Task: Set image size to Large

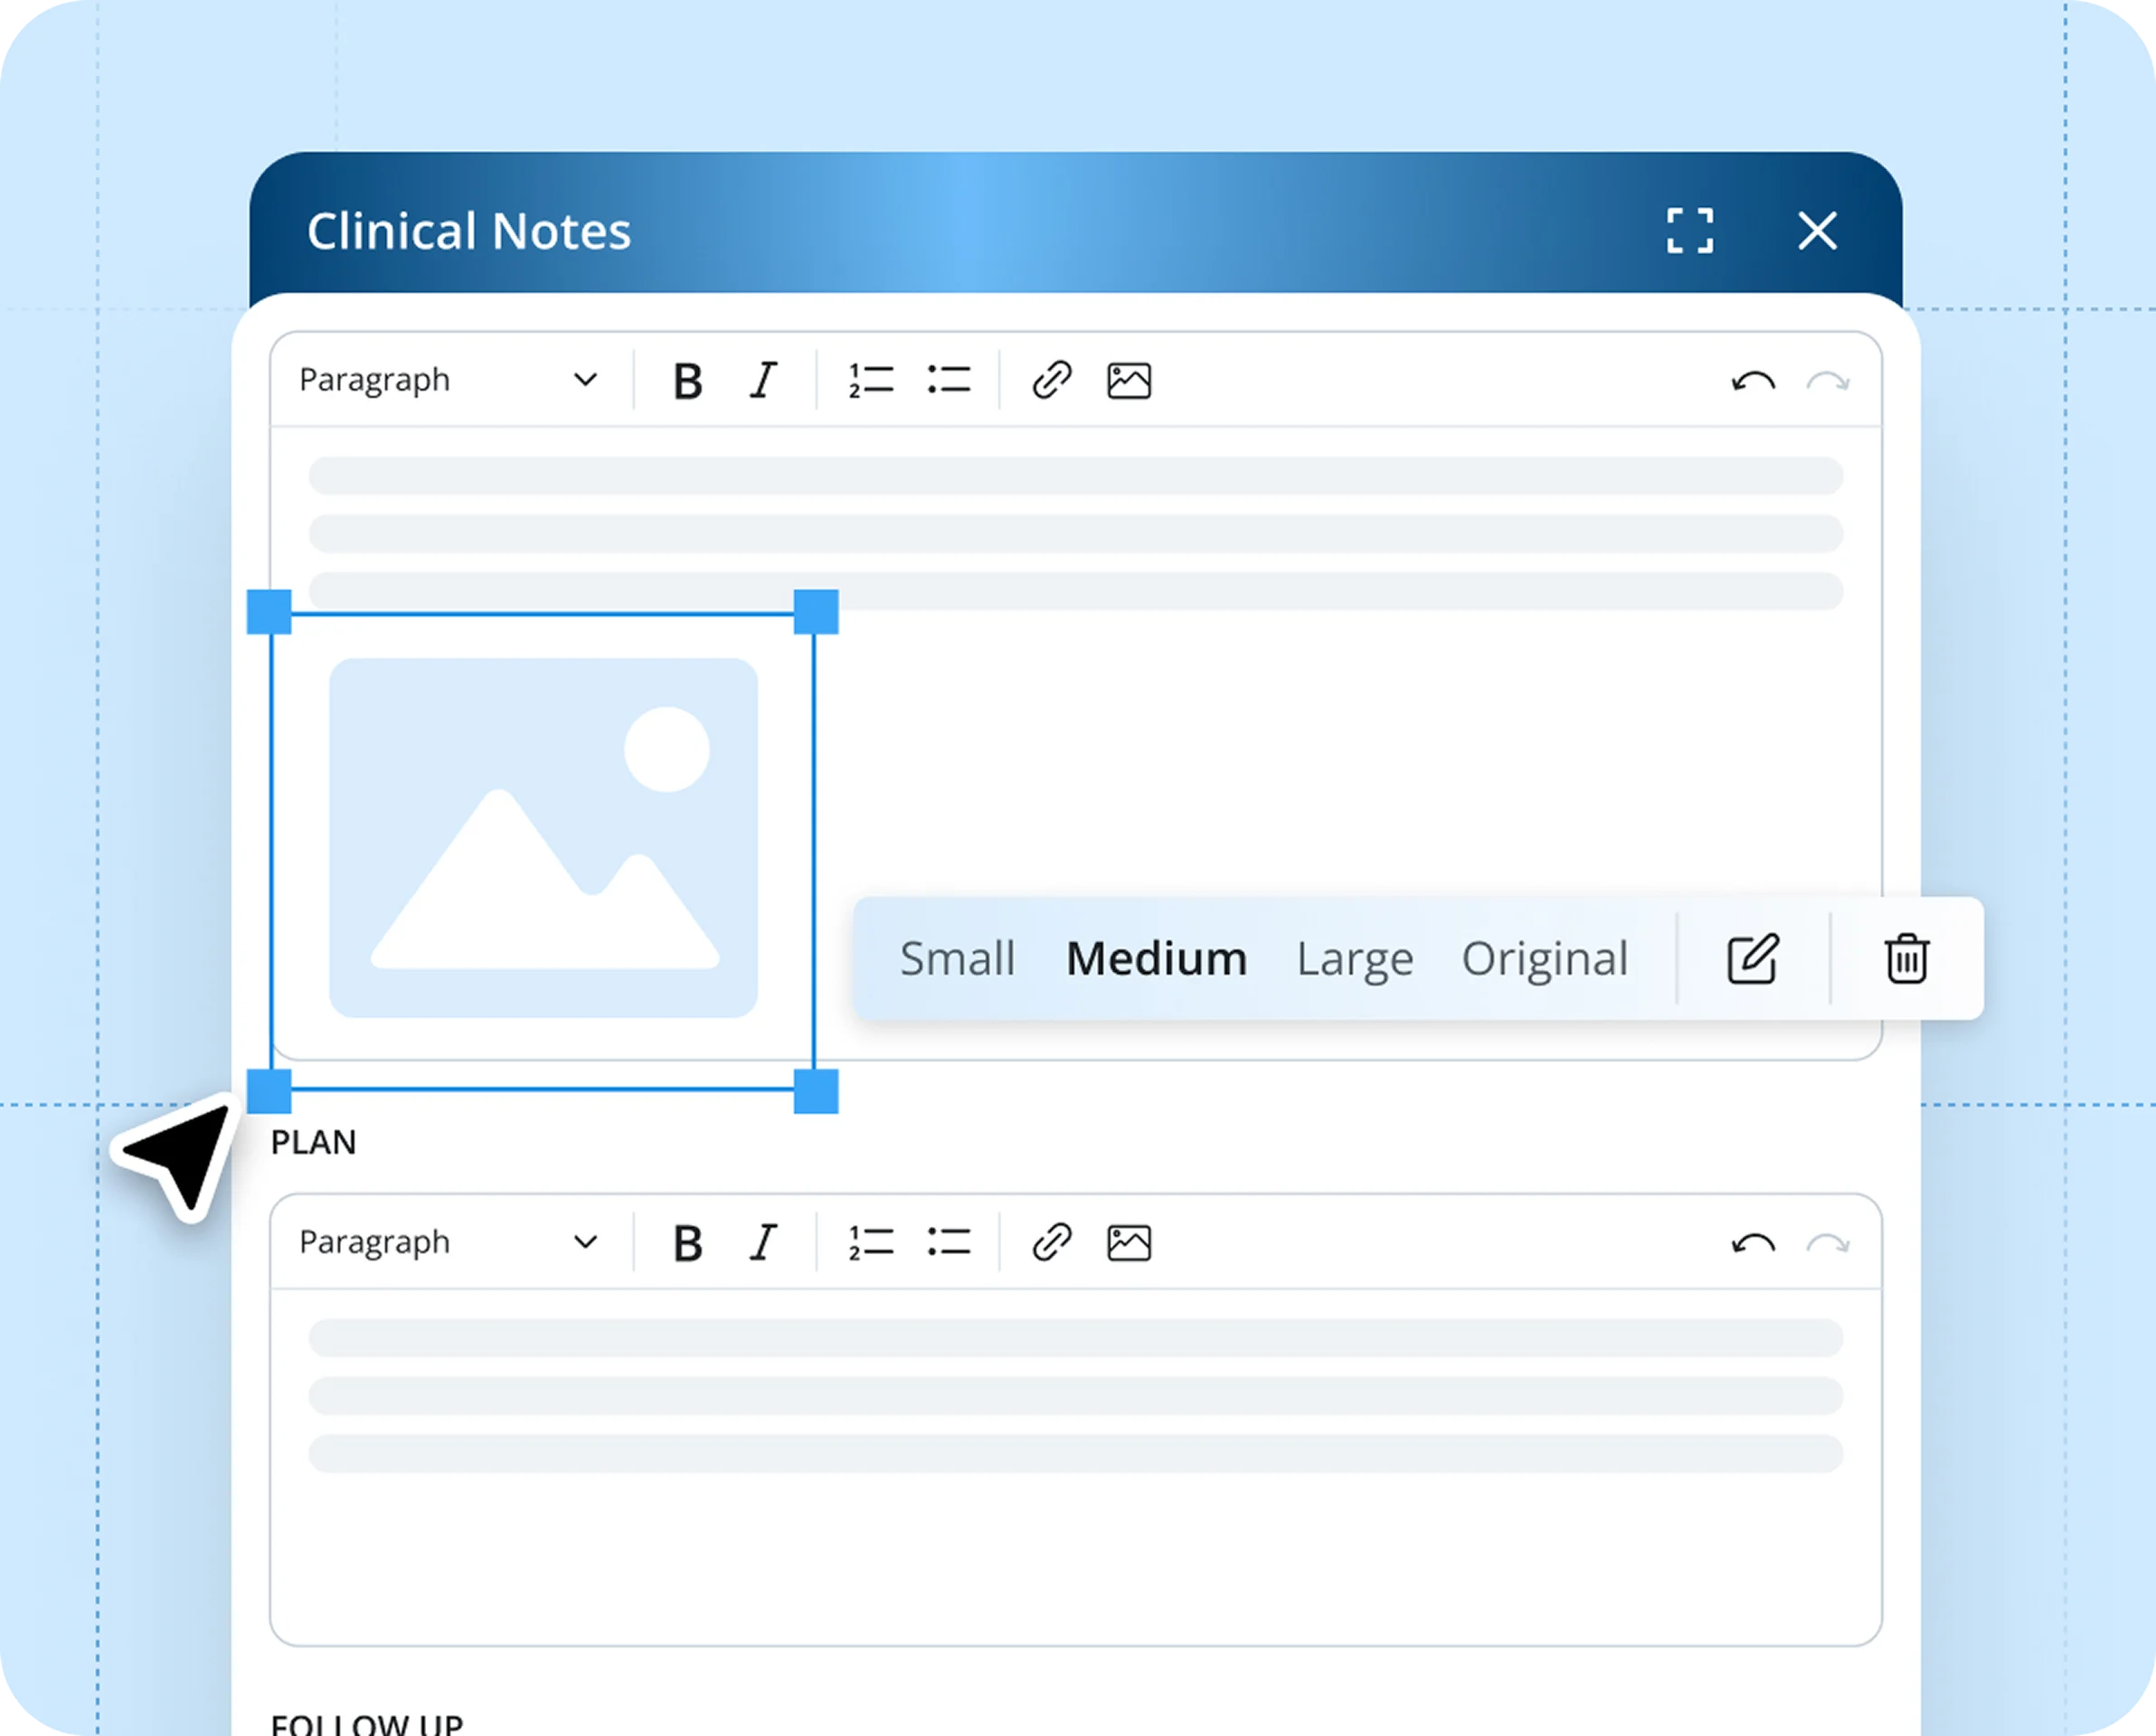Action: click(1354, 959)
